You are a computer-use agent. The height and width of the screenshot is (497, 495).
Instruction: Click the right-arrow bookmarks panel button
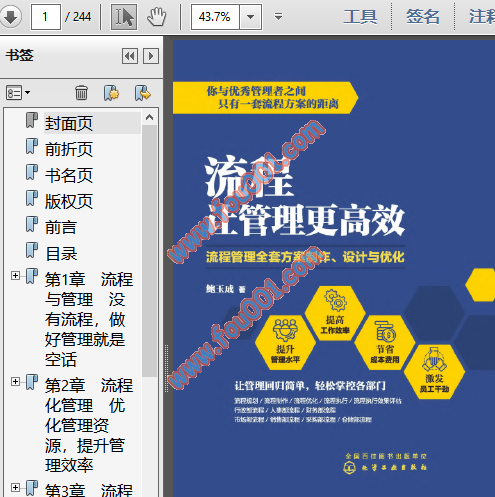pos(151,56)
